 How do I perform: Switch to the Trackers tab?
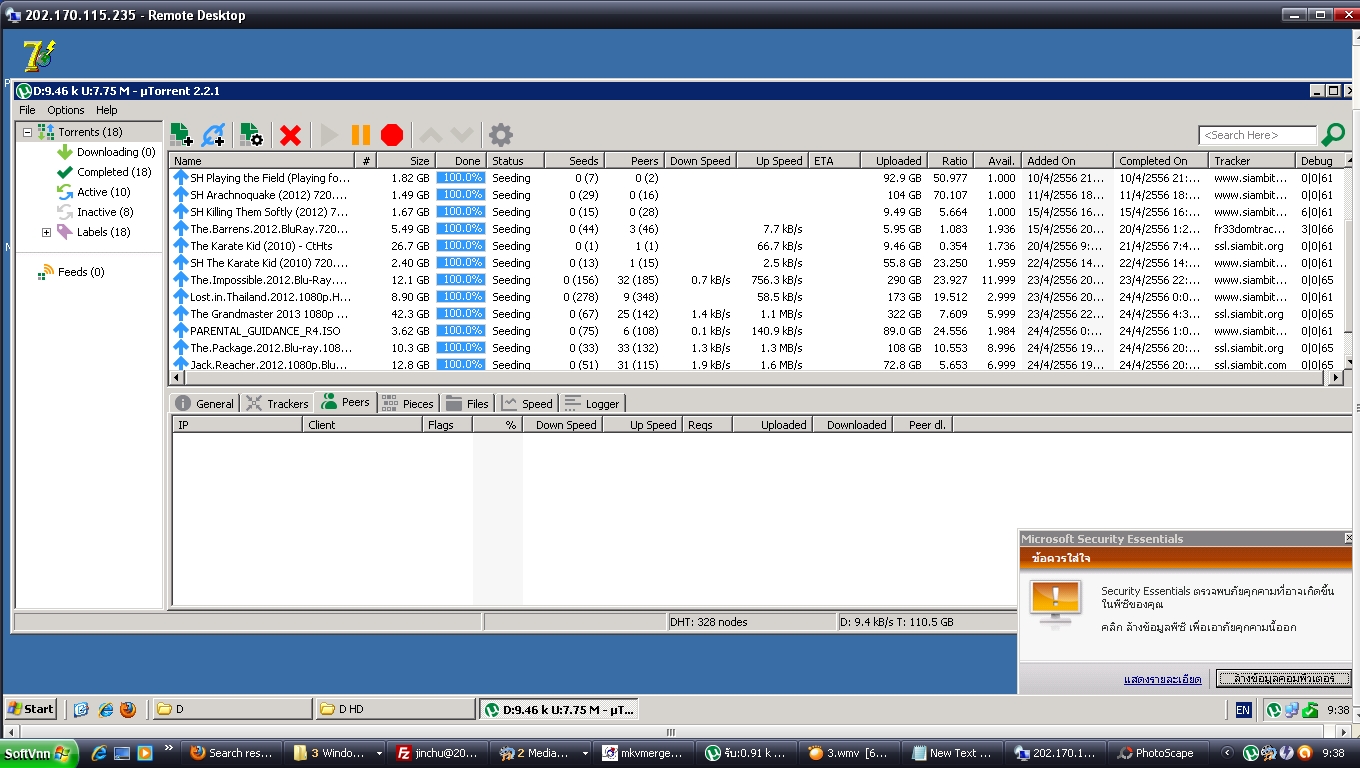point(277,403)
